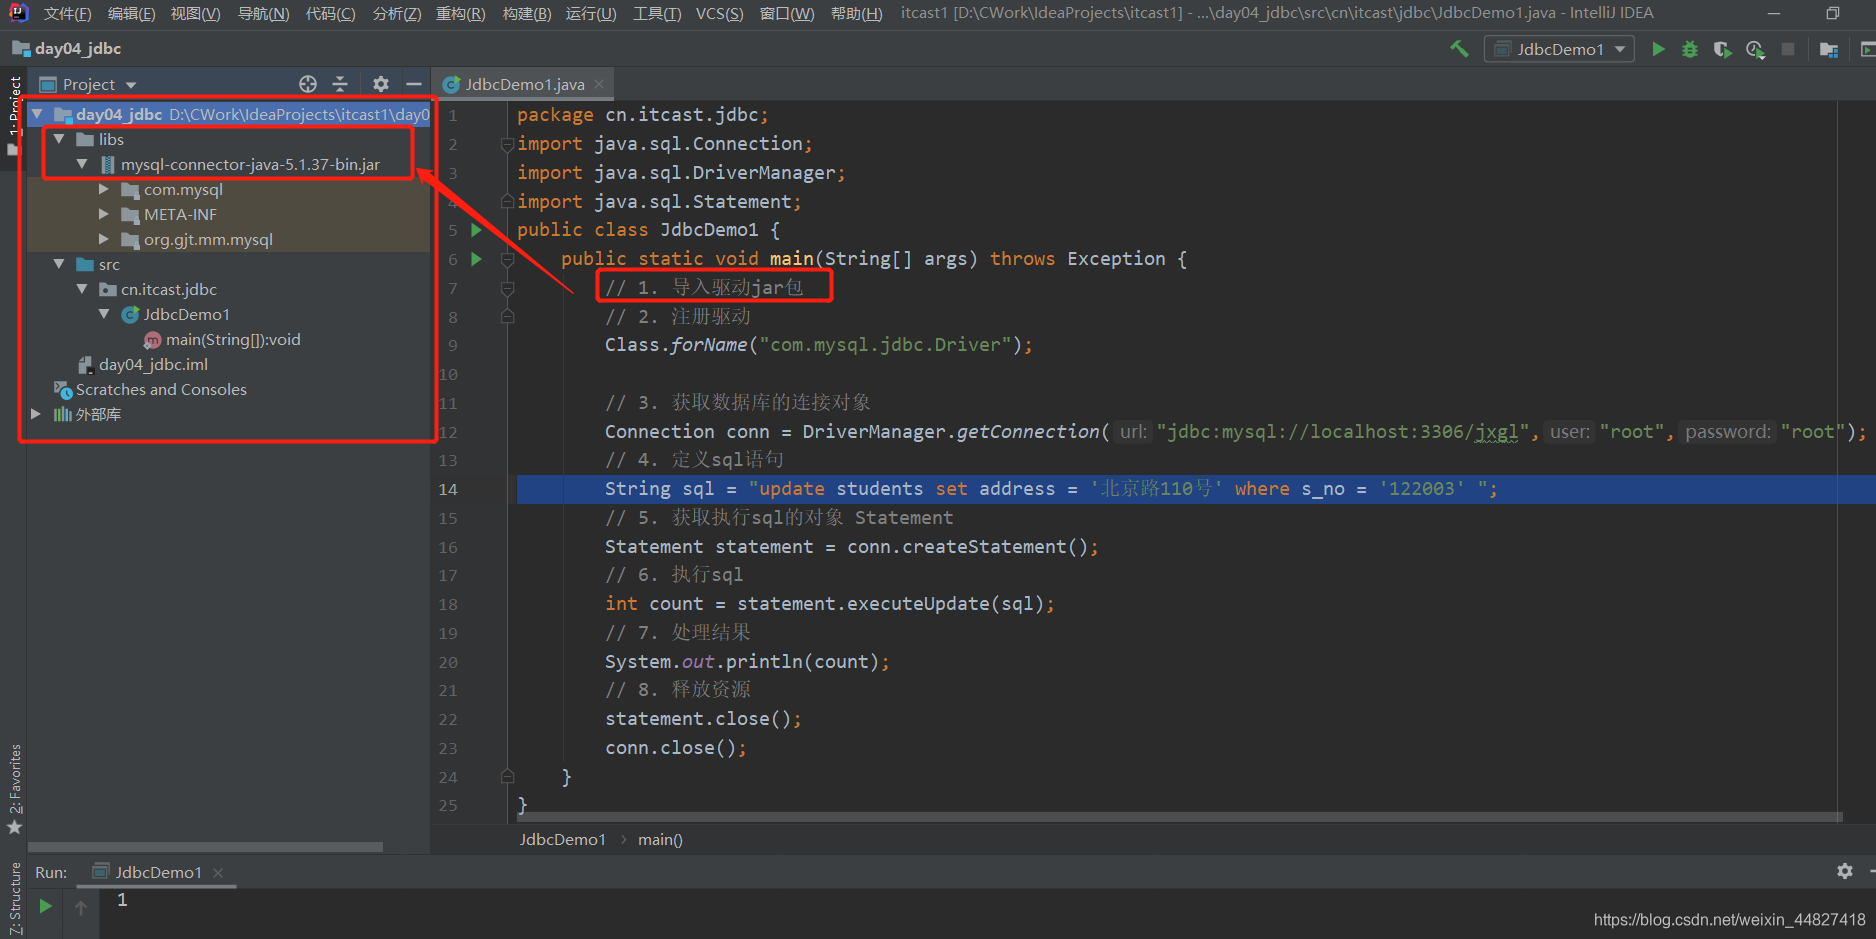Click the editor horizontal scrollbar

(x=1180, y=817)
